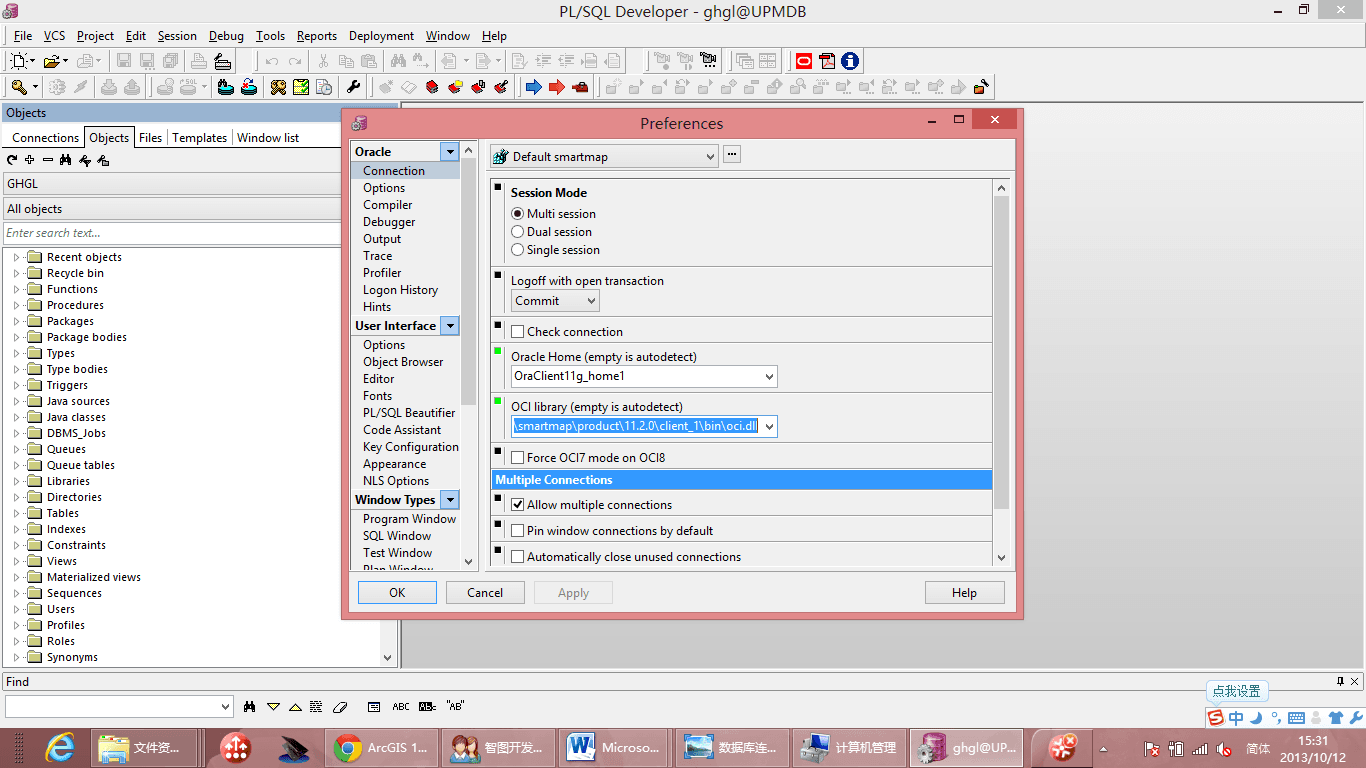Click the Open file folder icon
Image resolution: width=1366 pixels, height=768 pixels.
point(52,61)
